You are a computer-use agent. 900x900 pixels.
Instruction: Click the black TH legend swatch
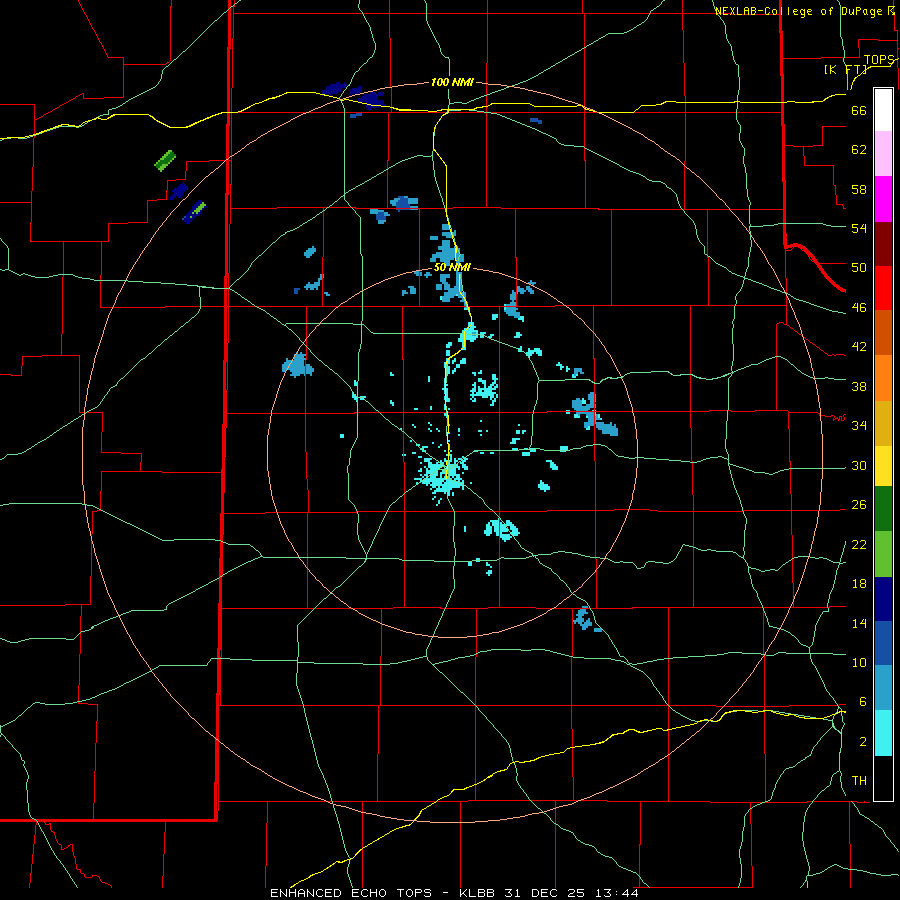tap(883, 778)
